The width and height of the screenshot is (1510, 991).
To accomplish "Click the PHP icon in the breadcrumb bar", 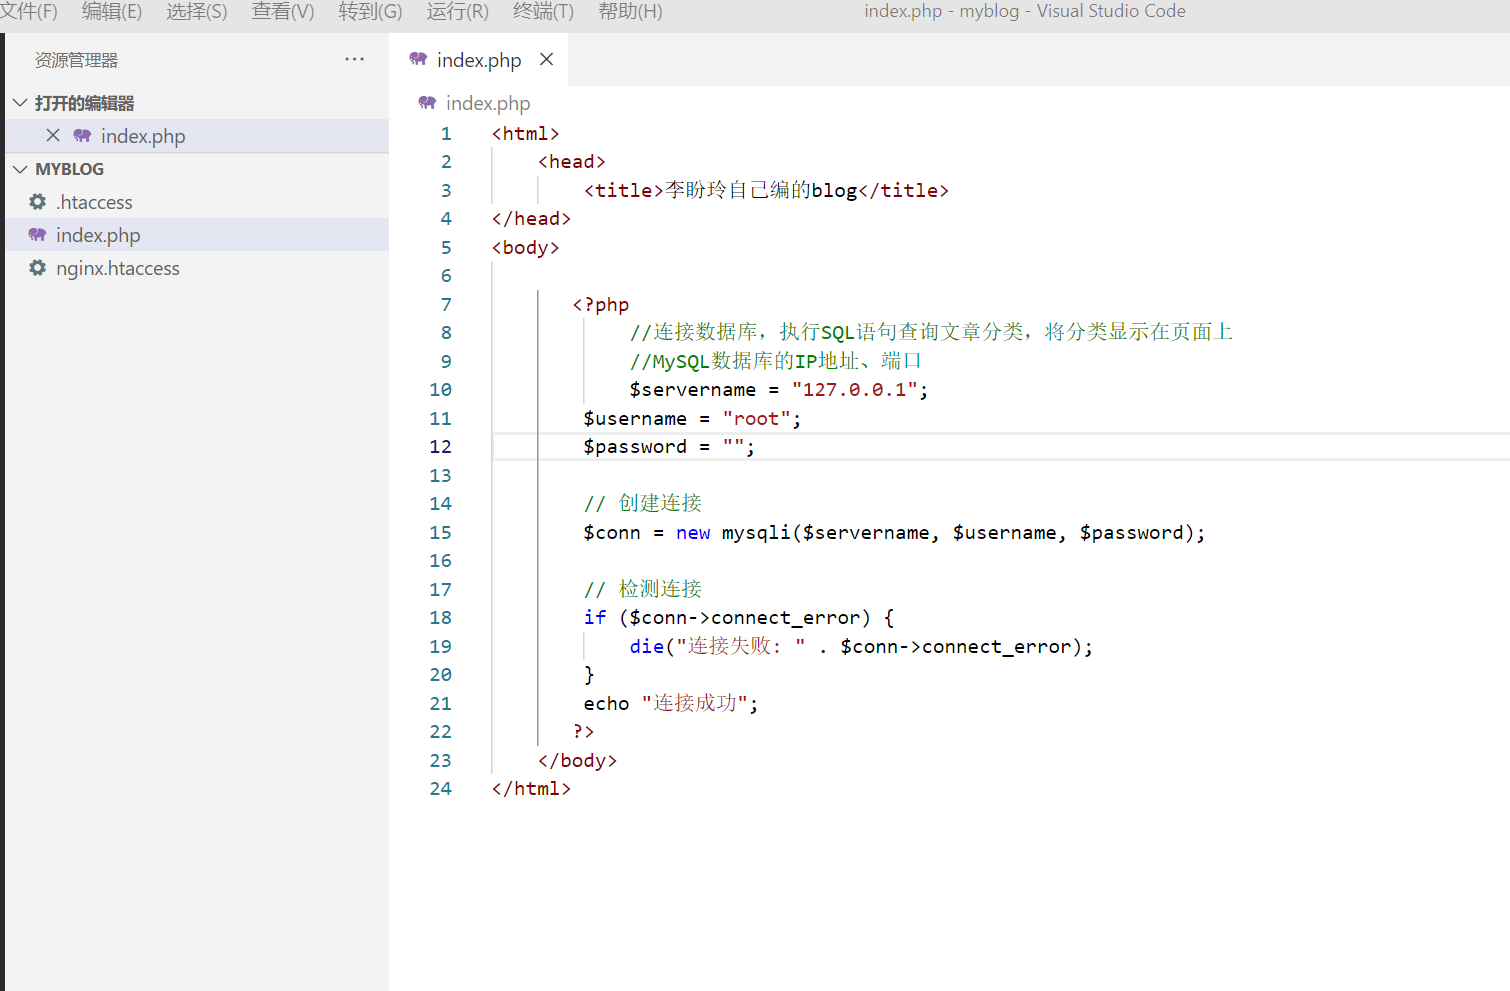I will coord(427,102).
